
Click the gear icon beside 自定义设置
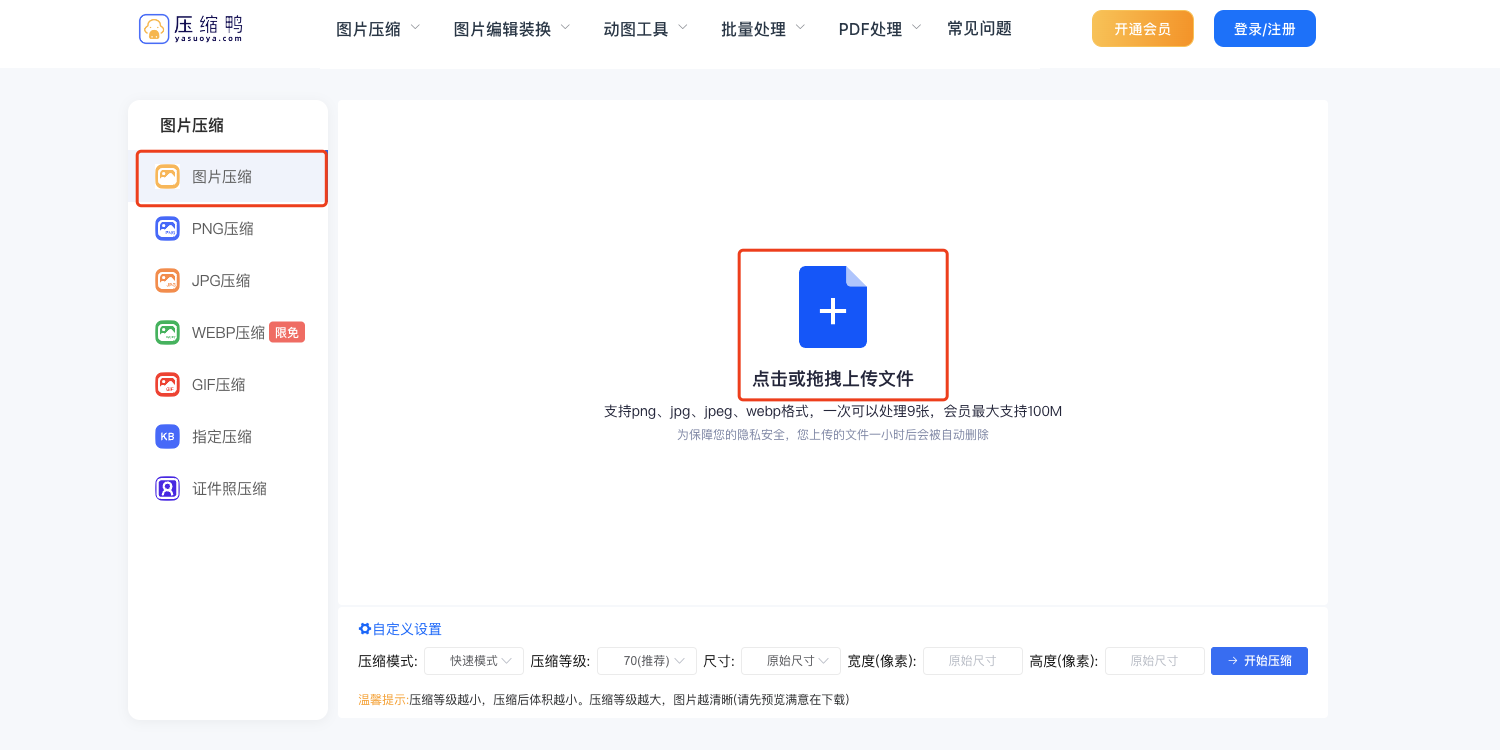tap(365, 629)
